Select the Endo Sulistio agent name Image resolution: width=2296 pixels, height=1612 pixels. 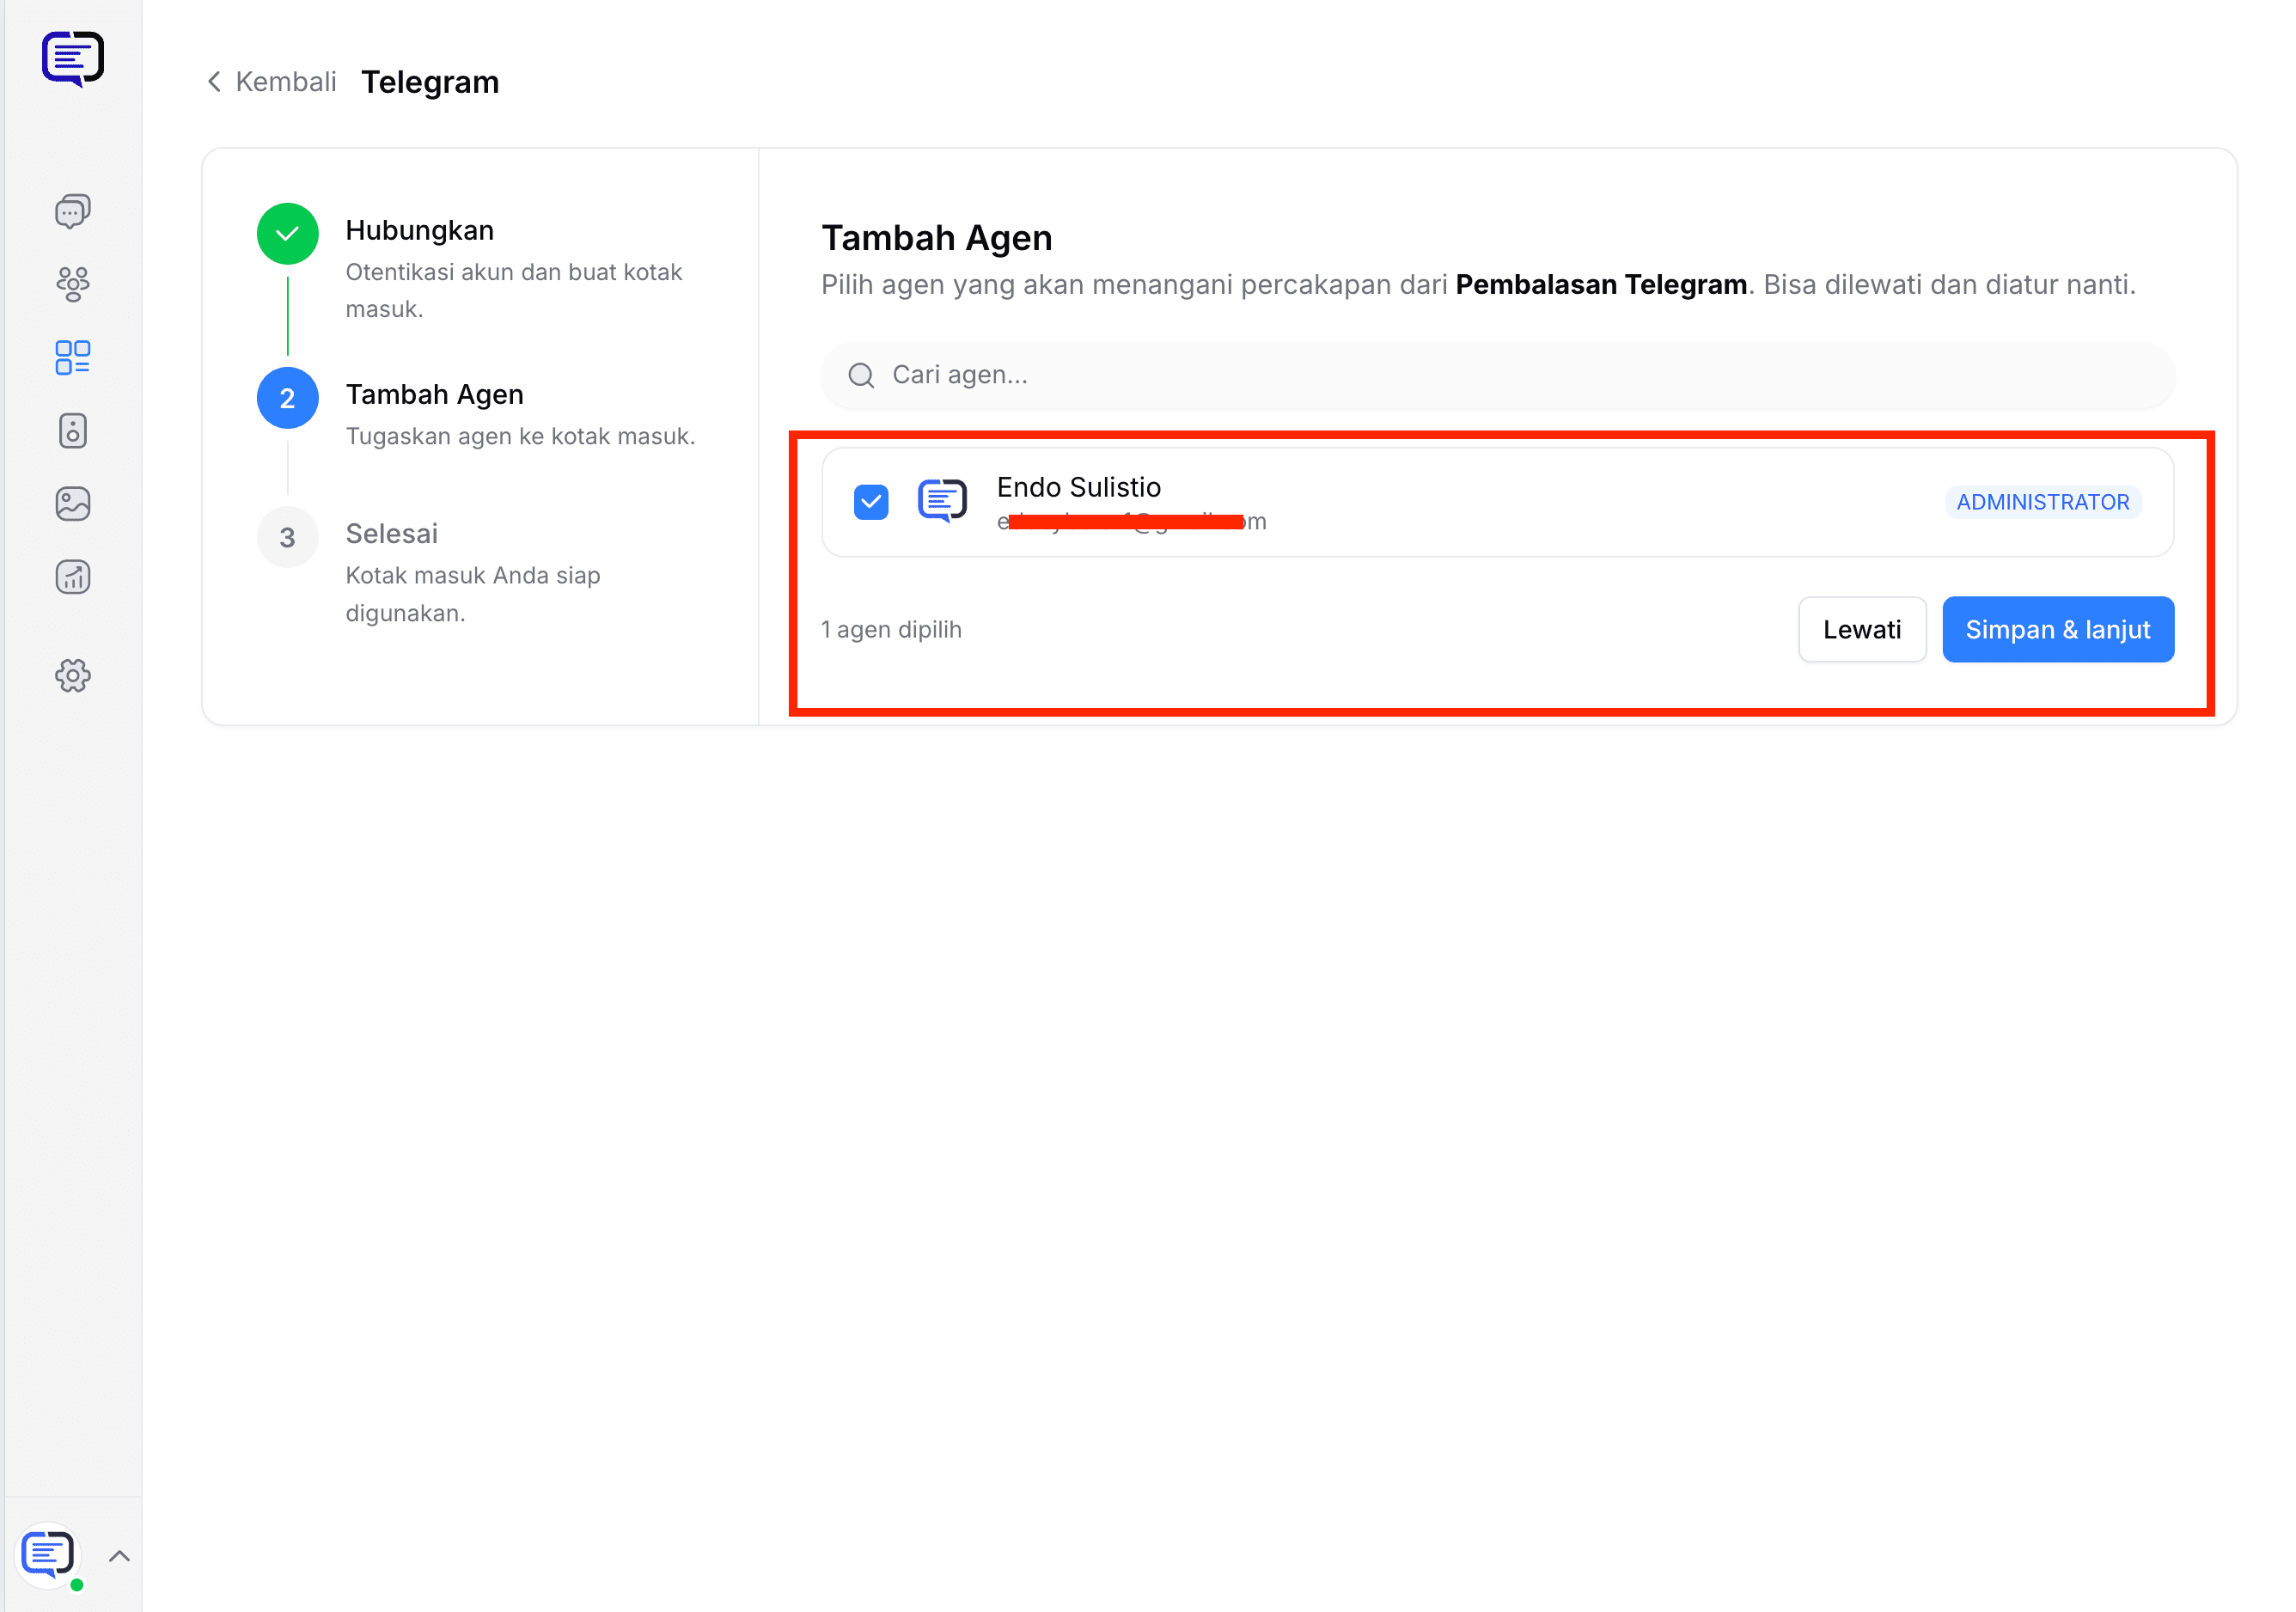pyautogui.click(x=1078, y=487)
